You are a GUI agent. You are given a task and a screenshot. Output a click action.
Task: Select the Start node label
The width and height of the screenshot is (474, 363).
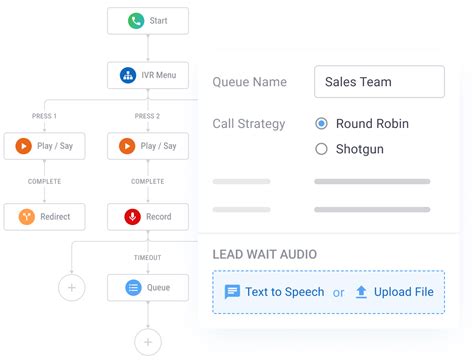click(158, 21)
